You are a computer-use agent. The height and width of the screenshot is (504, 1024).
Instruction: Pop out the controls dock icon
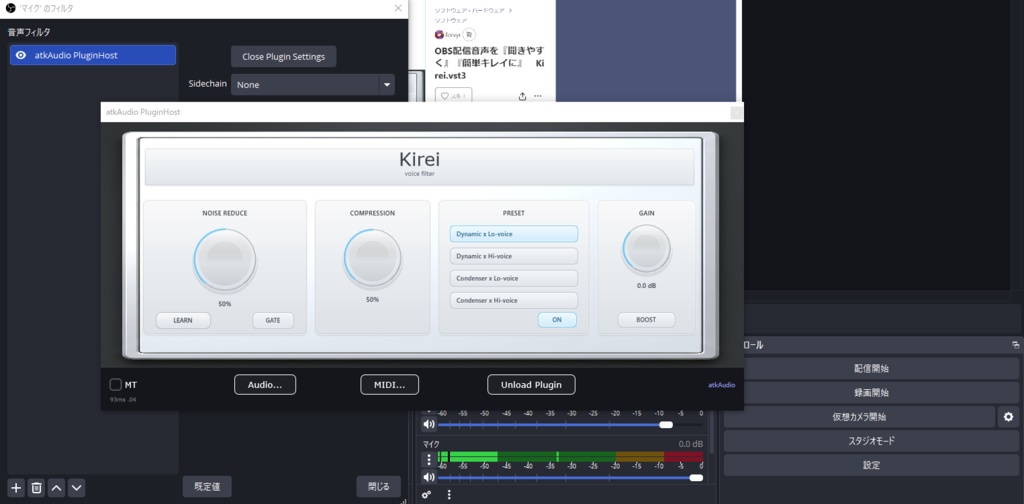point(1016,345)
